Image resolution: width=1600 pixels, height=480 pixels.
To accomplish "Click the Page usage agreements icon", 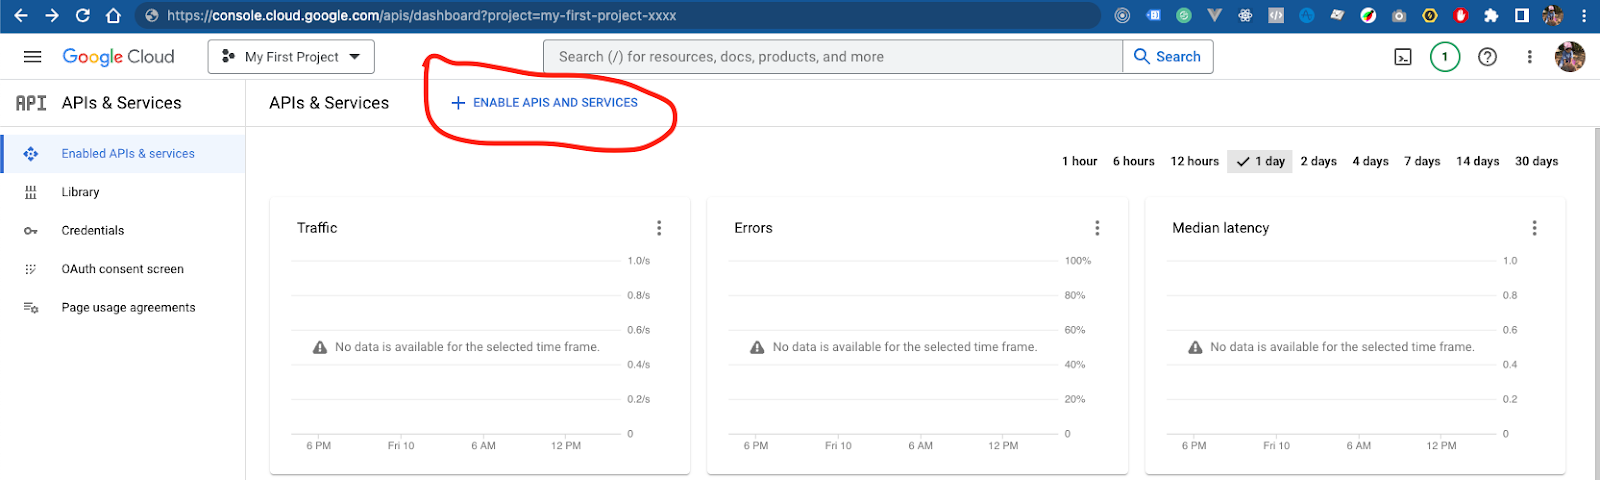I will click(x=31, y=308).
